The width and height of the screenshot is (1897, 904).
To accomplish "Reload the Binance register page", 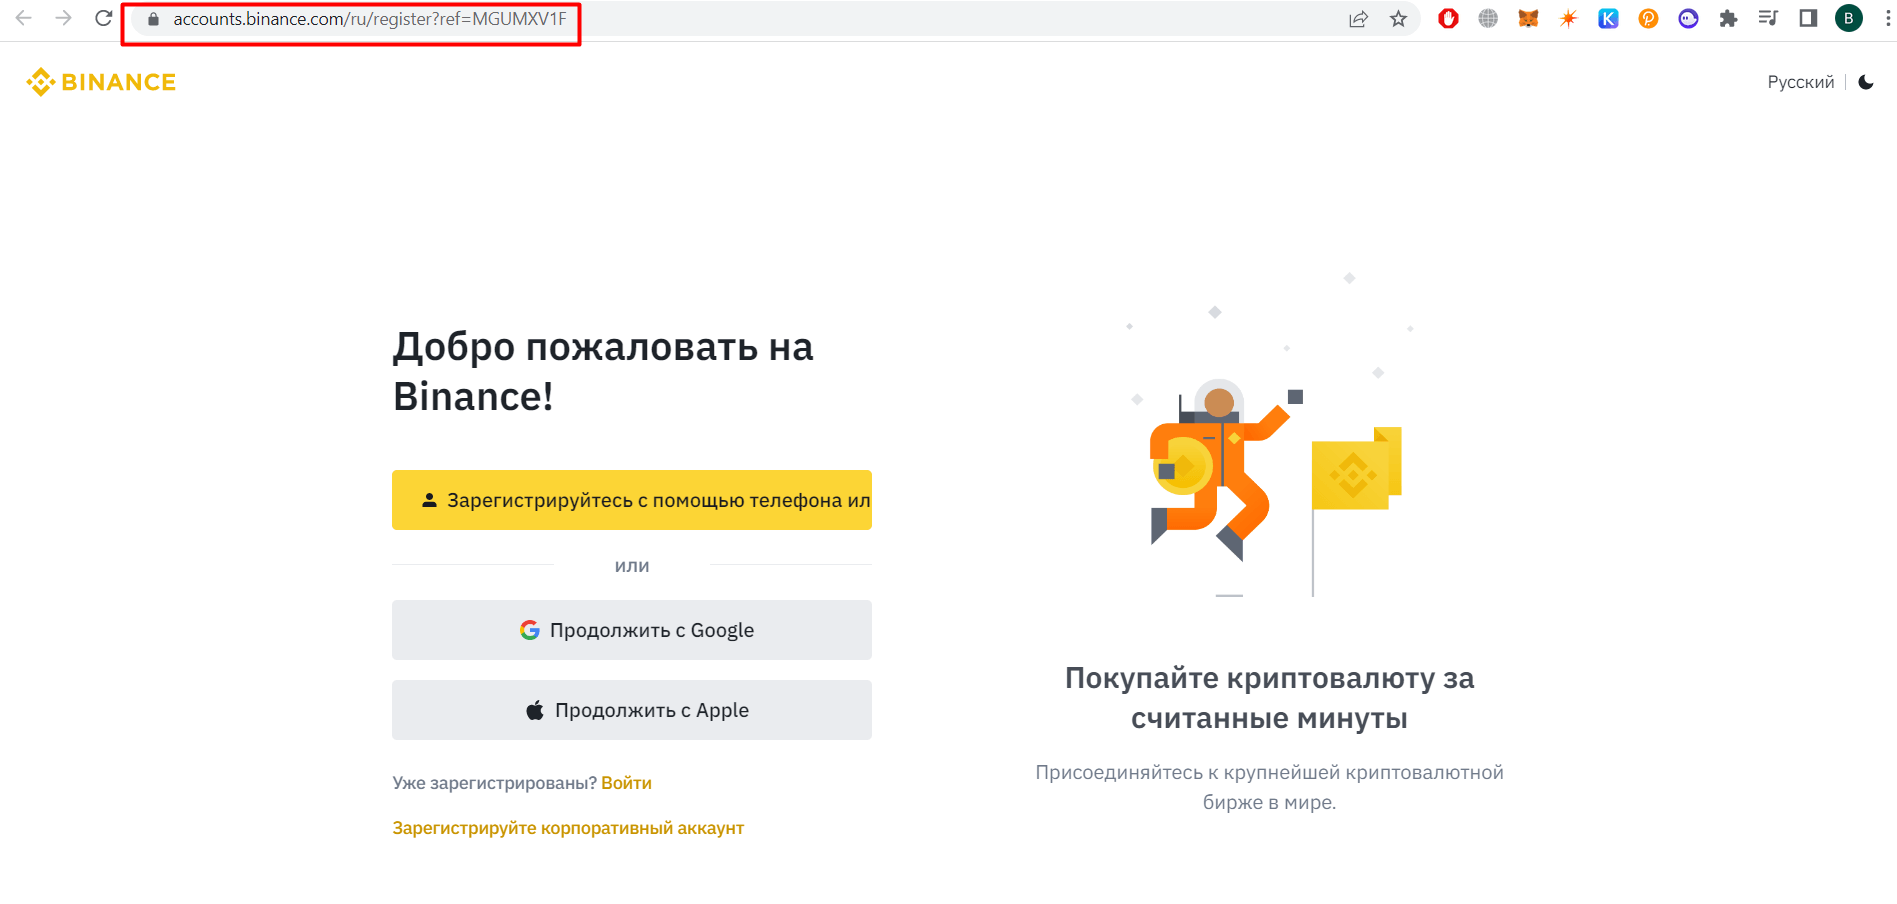I will coord(103,18).
